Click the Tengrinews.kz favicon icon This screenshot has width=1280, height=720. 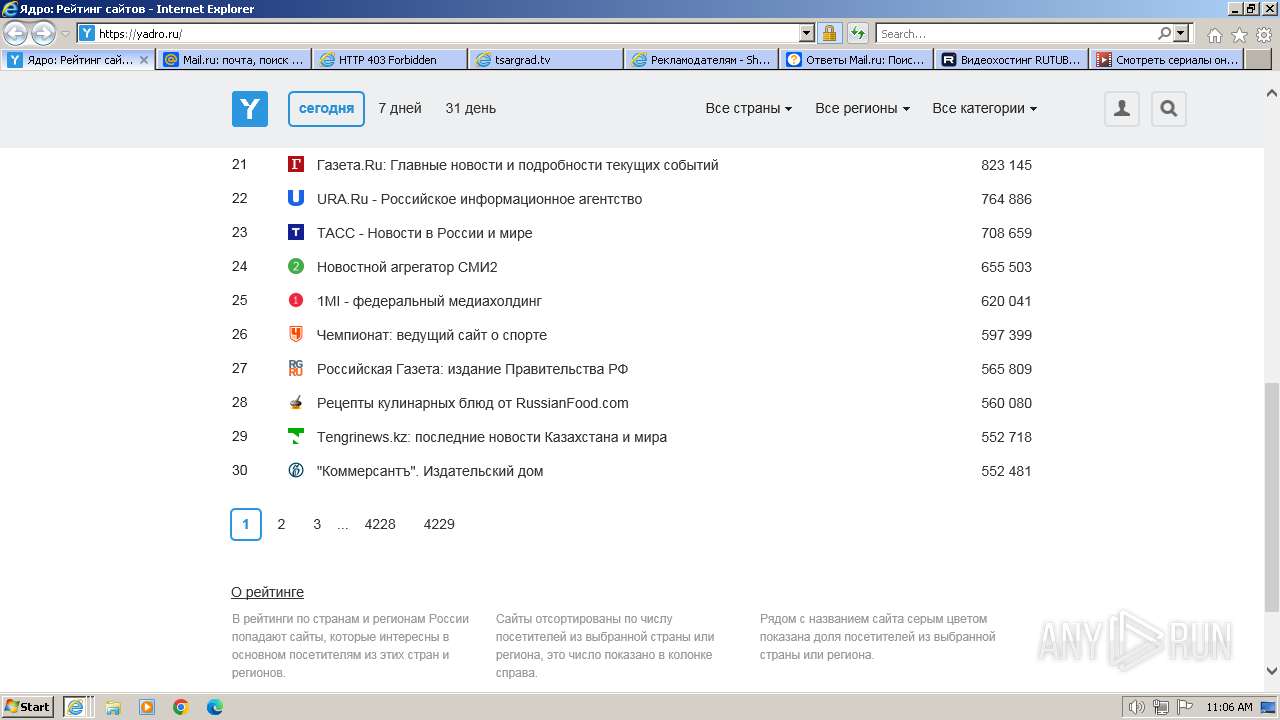click(x=296, y=436)
